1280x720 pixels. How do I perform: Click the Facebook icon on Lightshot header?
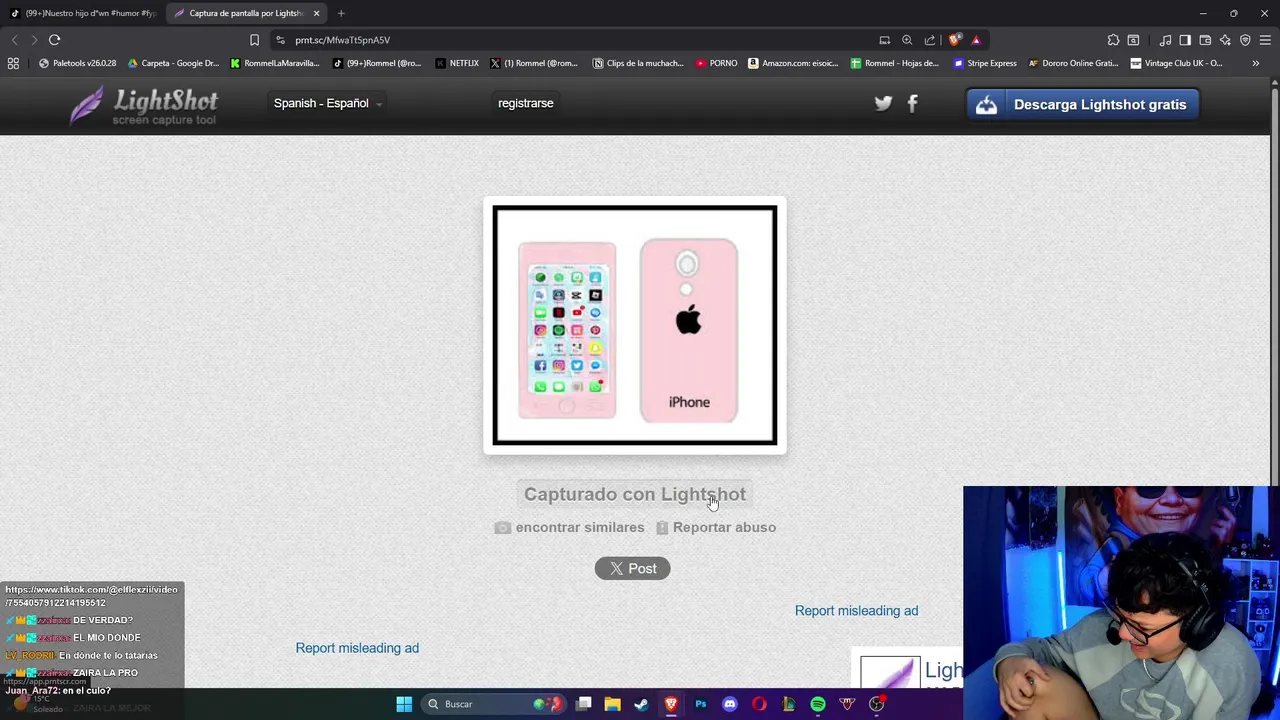[x=912, y=103]
